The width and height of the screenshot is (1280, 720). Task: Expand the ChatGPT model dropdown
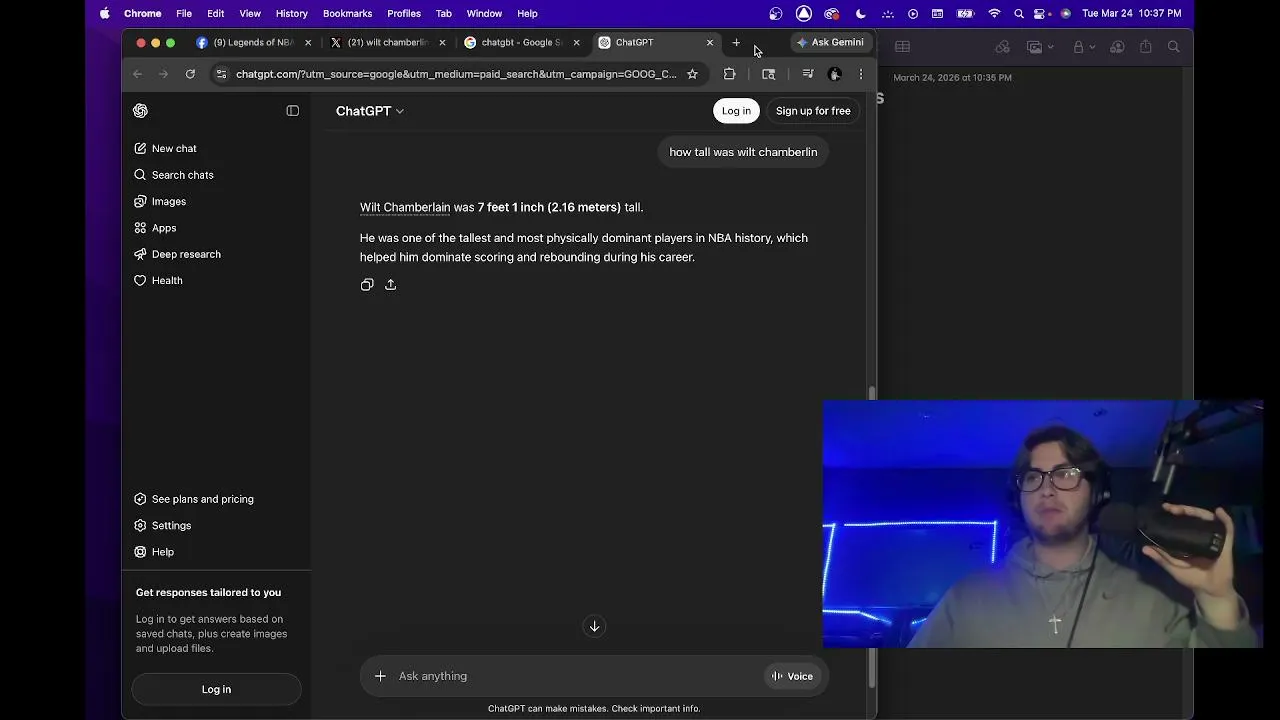point(370,111)
